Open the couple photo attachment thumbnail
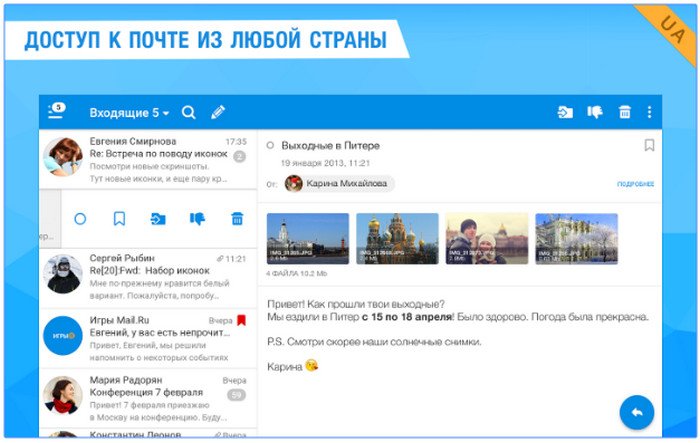The height and width of the screenshot is (443, 700). 487,238
